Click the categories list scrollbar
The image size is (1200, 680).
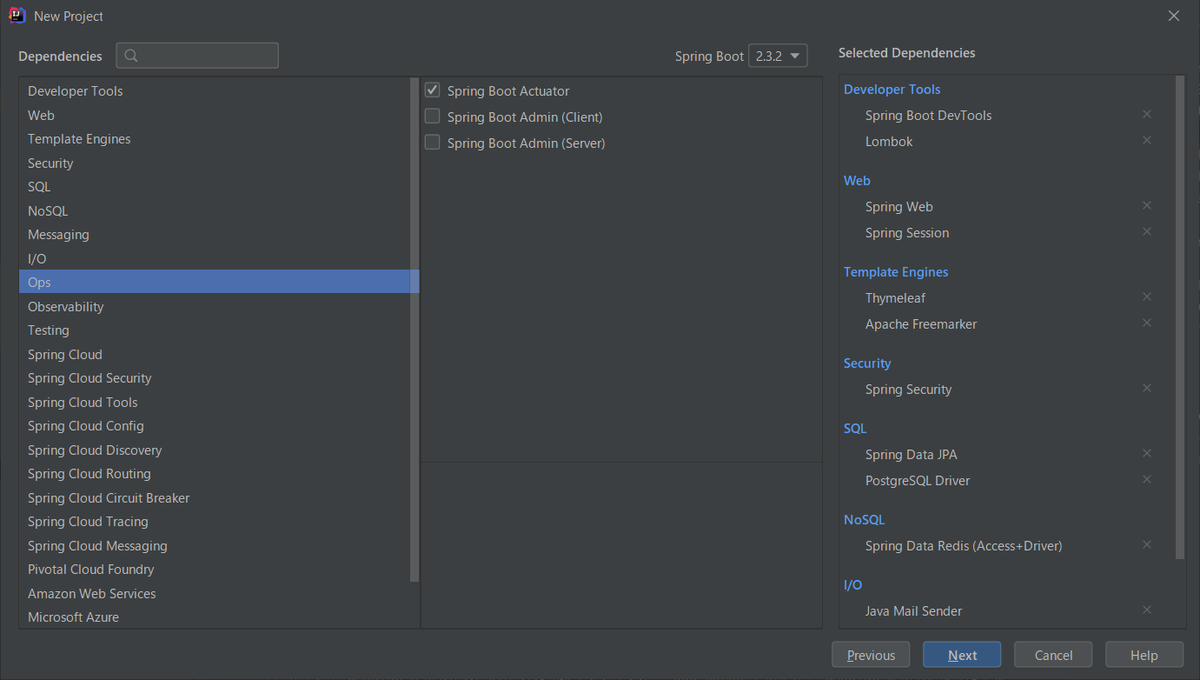point(414,330)
